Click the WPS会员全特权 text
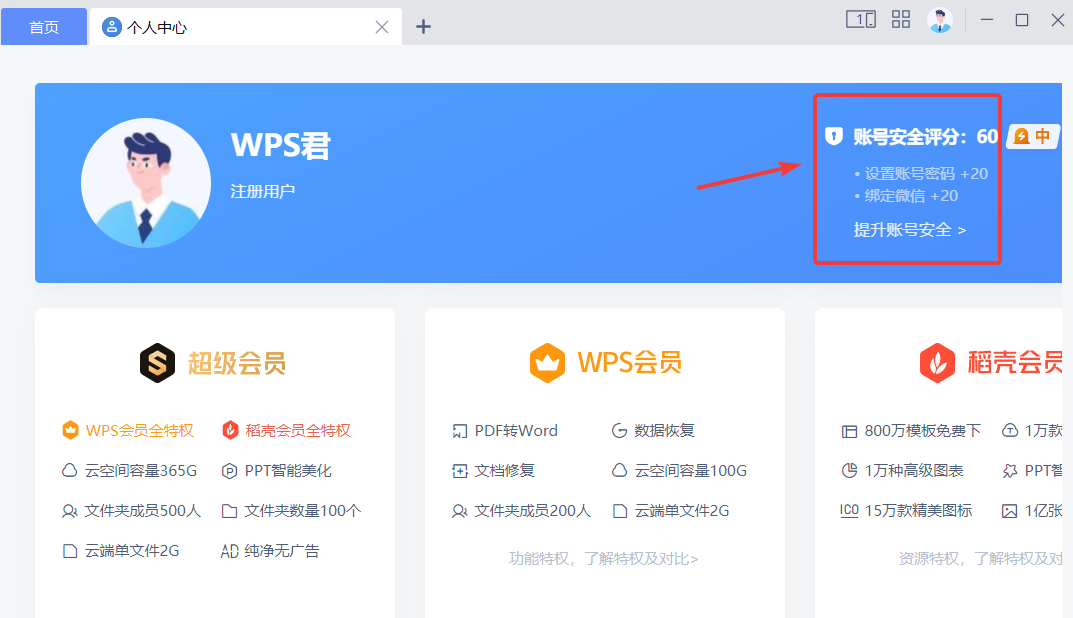This screenshot has width=1073, height=618. (x=140, y=430)
